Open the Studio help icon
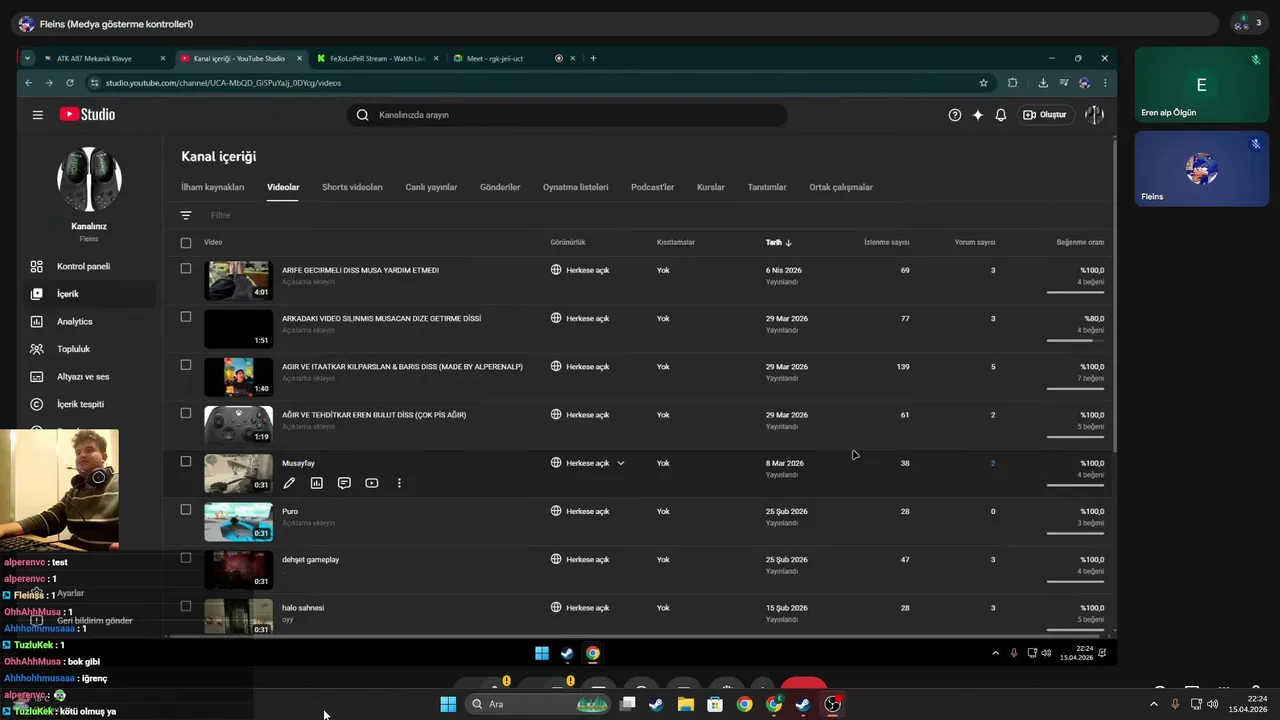The image size is (1280, 720). click(x=955, y=115)
